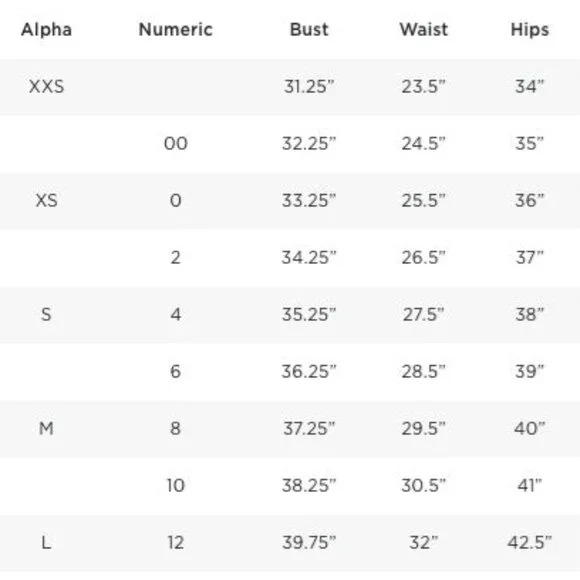The image size is (580, 580).
Task: Click the M alpha size label
Action: tap(46, 428)
